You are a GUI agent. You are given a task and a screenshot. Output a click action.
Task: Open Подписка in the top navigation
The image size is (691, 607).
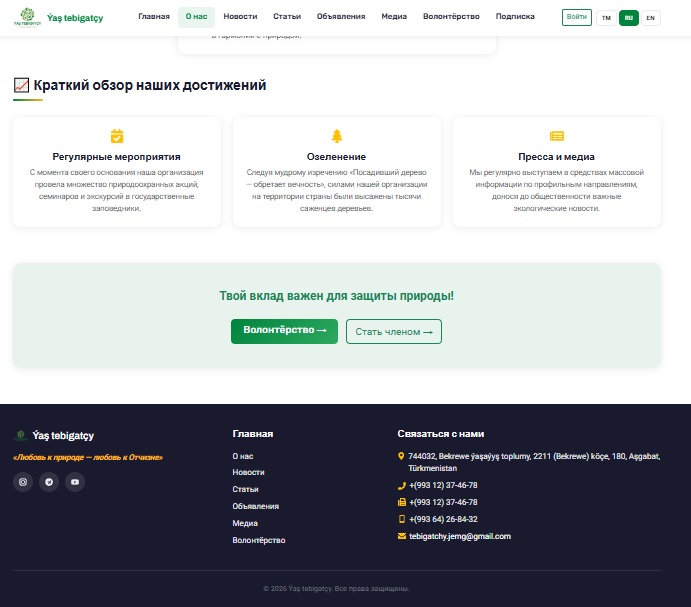(515, 17)
